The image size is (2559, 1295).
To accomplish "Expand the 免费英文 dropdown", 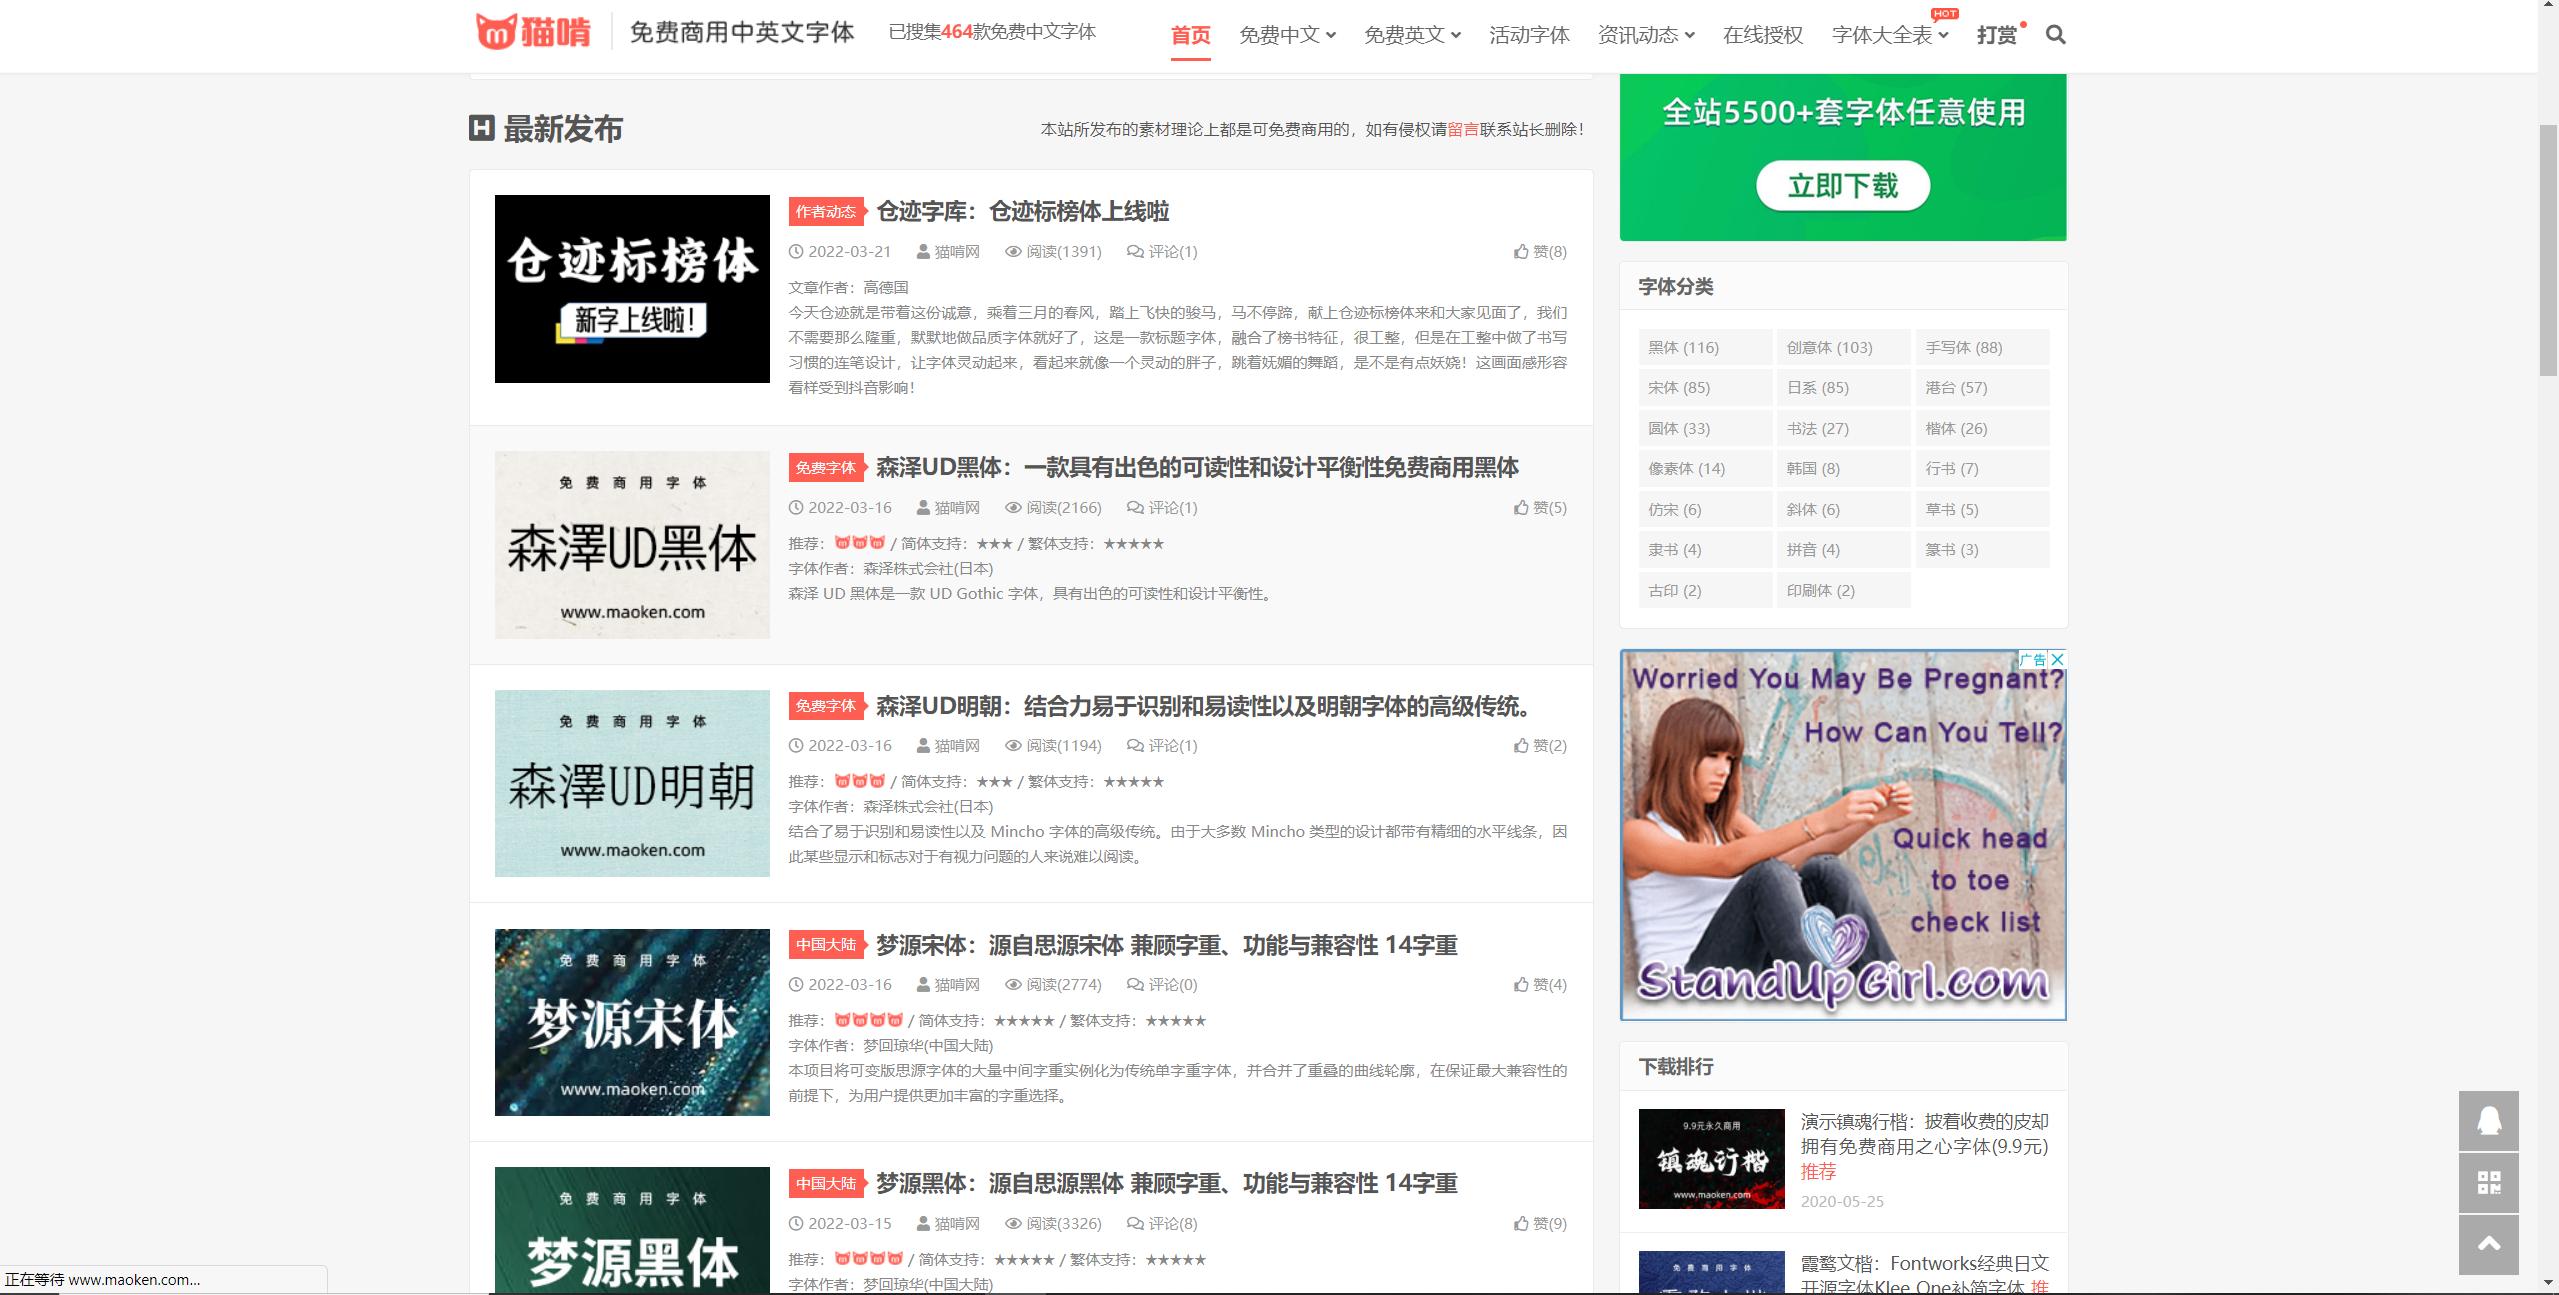I will tap(1411, 35).
